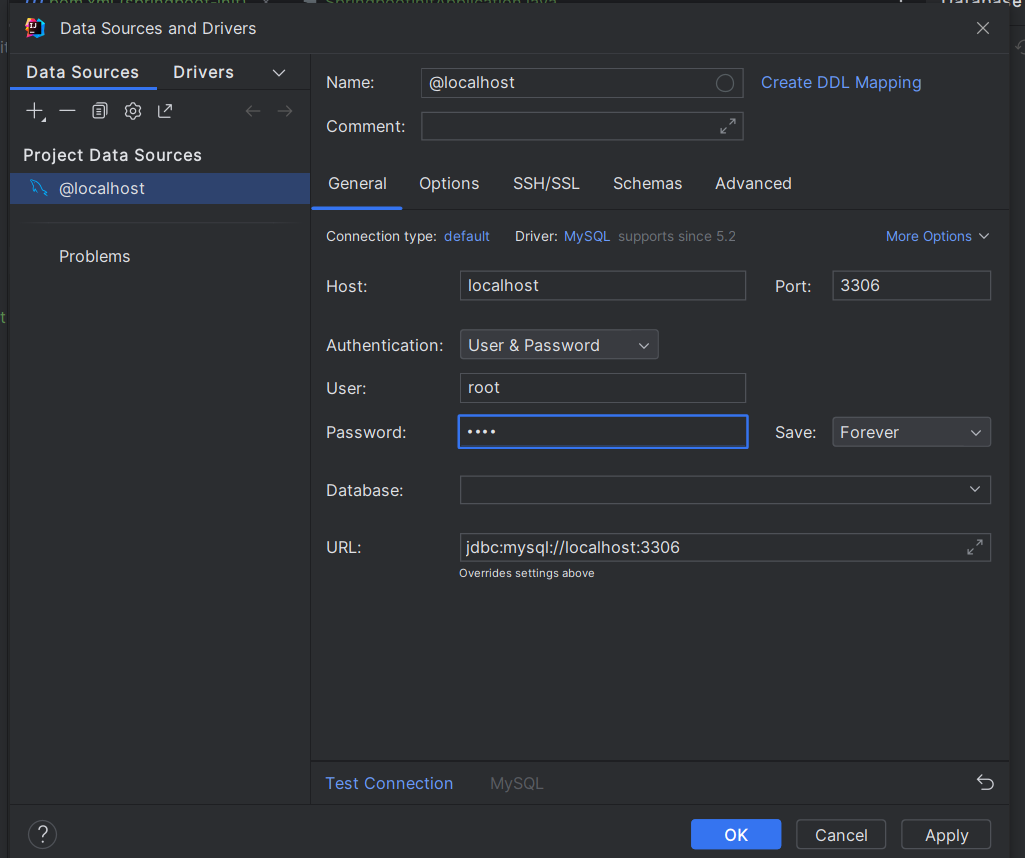Click the User field containing root
The width and height of the screenshot is (1025, 858).
click(x=603, y=388)
